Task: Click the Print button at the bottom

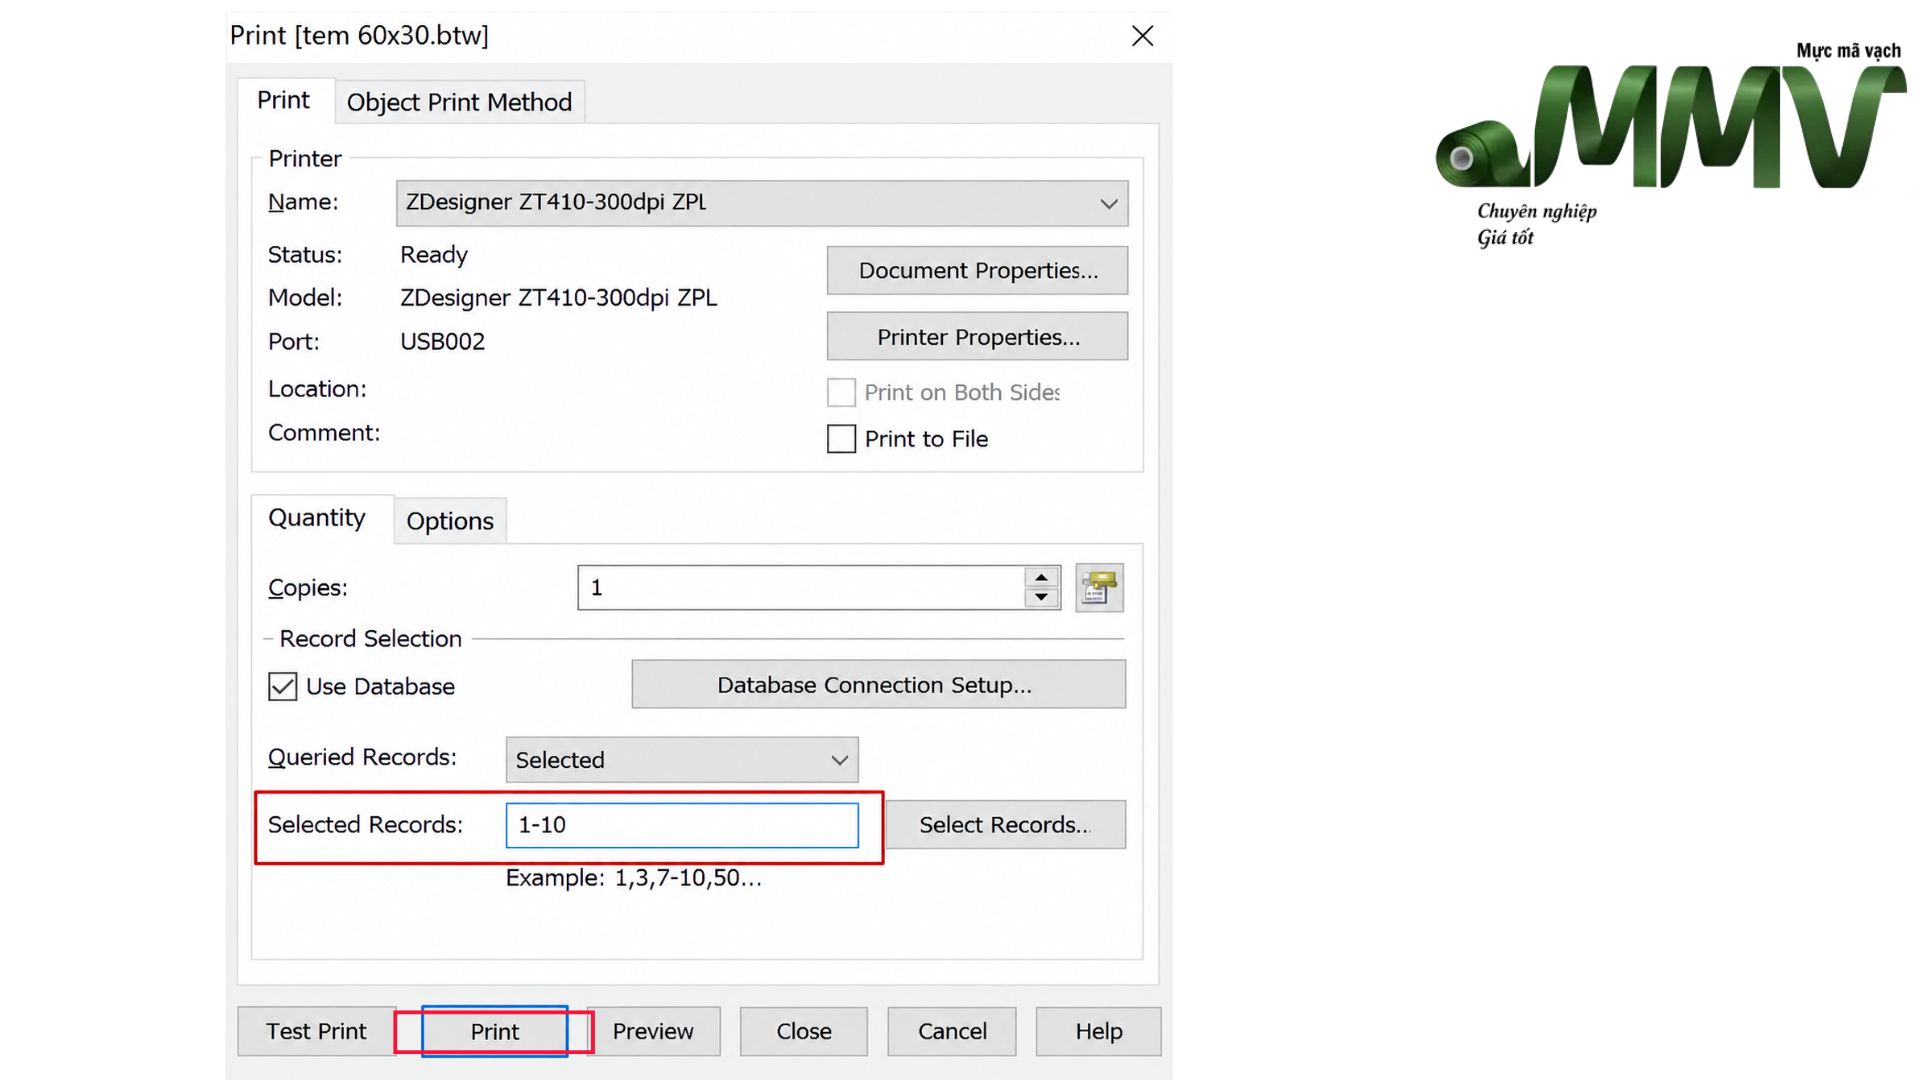Action: pos(495,1031)
